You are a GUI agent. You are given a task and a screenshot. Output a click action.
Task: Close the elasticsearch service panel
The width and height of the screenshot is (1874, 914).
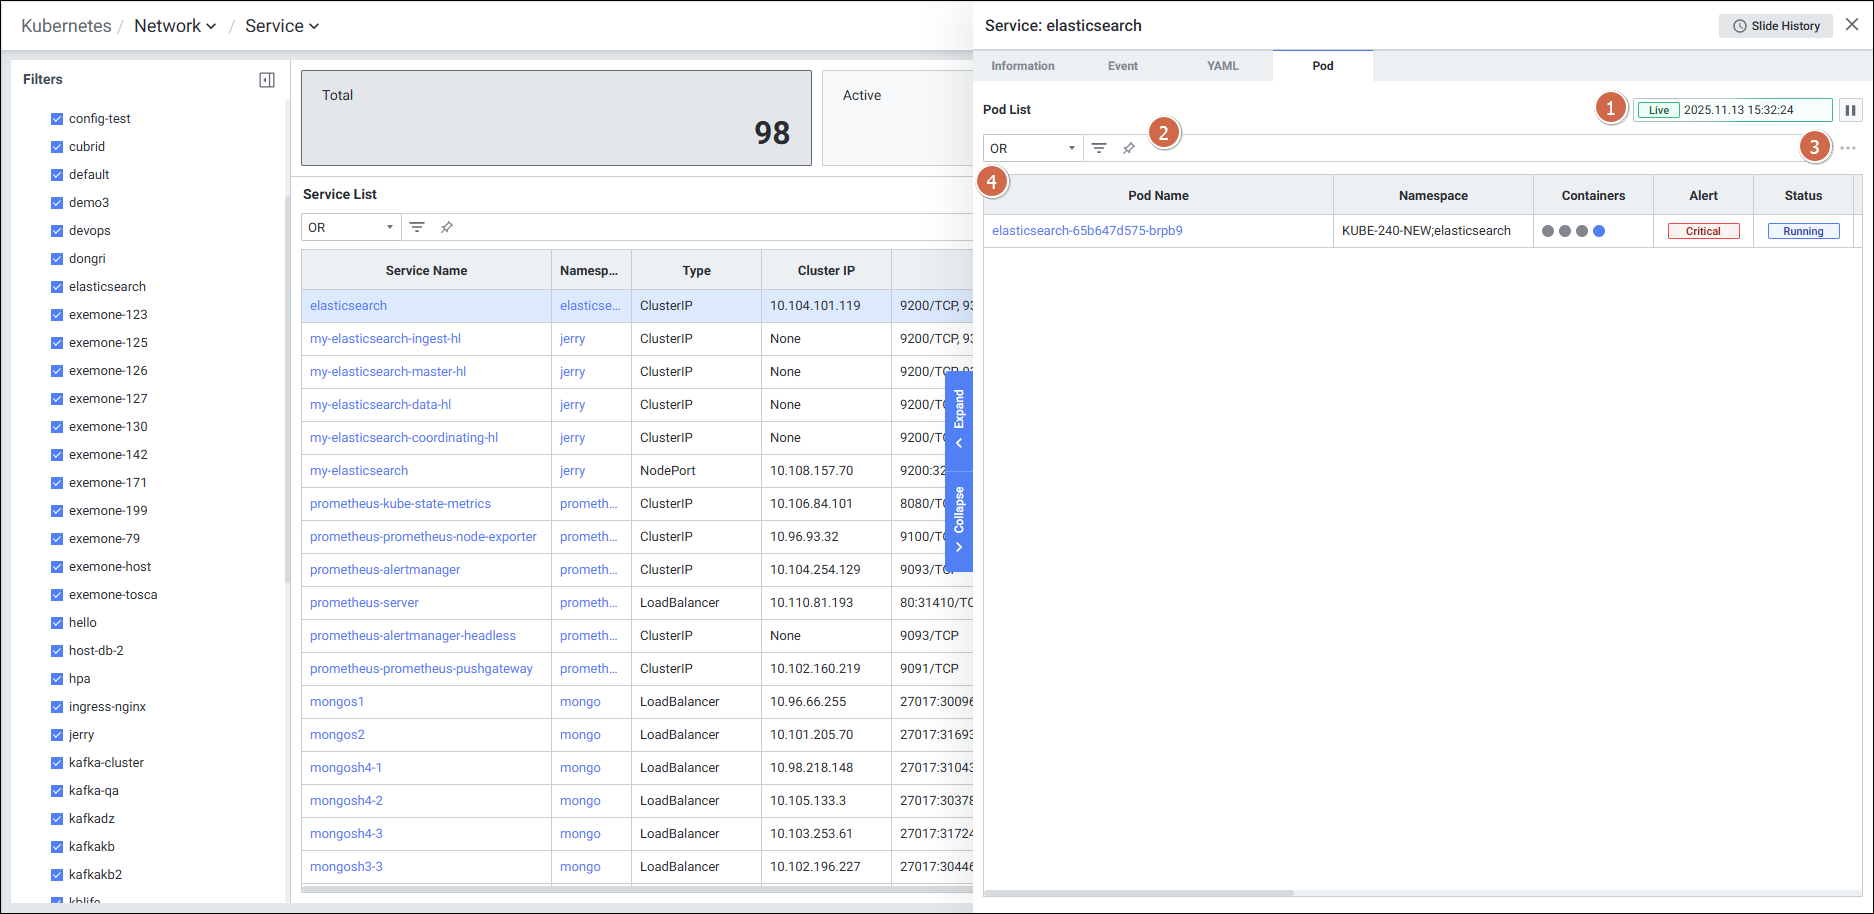pyautogui.click(x=1852, y=25)
